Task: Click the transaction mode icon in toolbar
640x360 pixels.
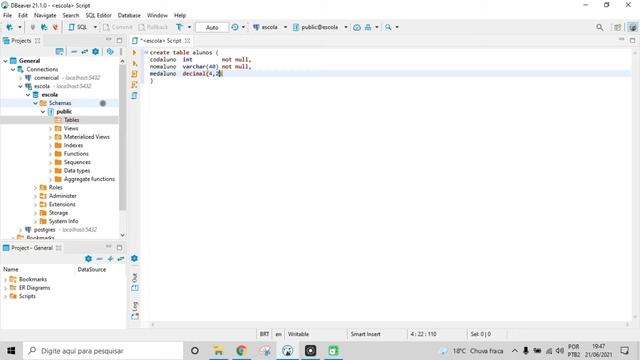Action: [x=179, y=27]
